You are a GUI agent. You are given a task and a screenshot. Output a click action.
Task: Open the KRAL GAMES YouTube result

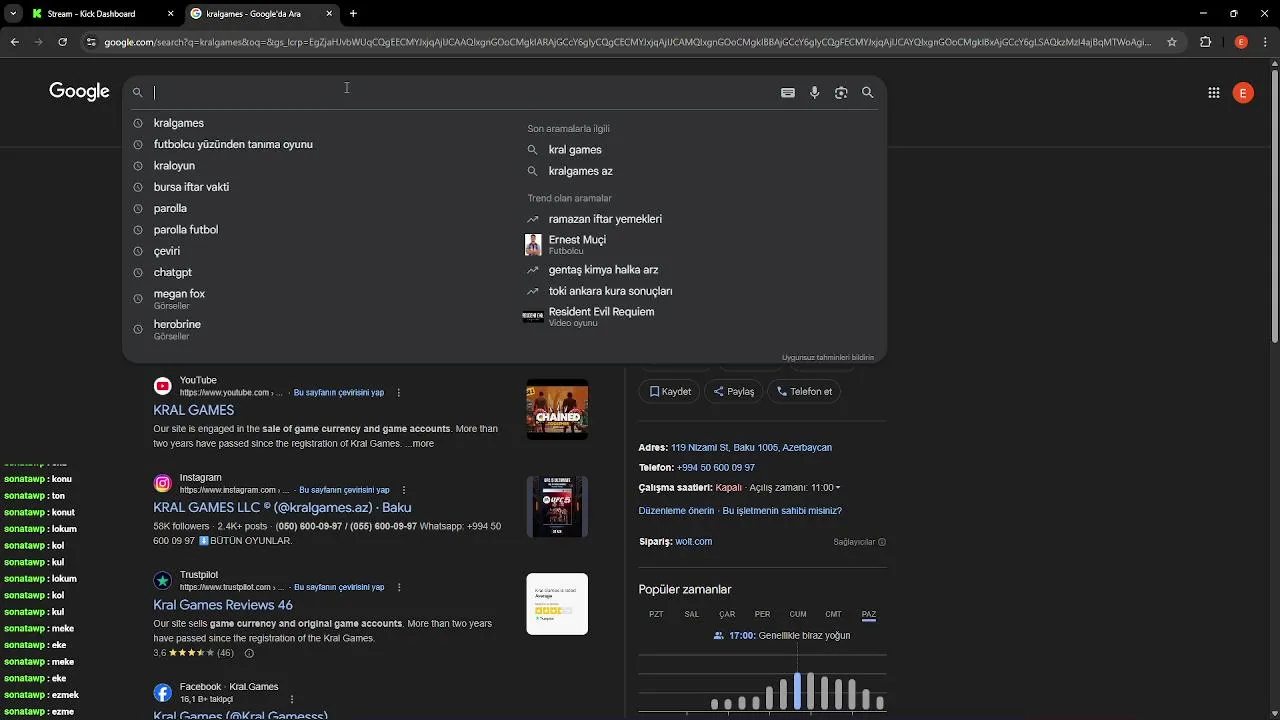193,410
